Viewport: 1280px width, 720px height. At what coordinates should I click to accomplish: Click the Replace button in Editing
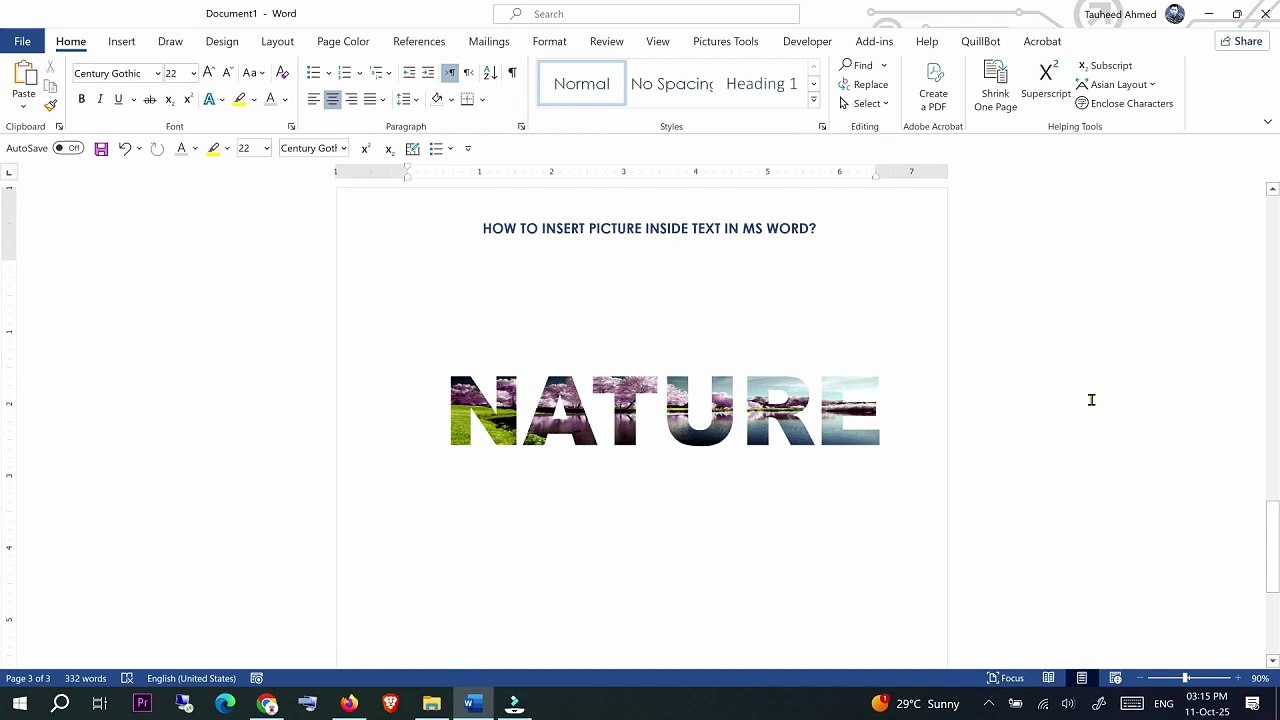[x=864, y=84]
